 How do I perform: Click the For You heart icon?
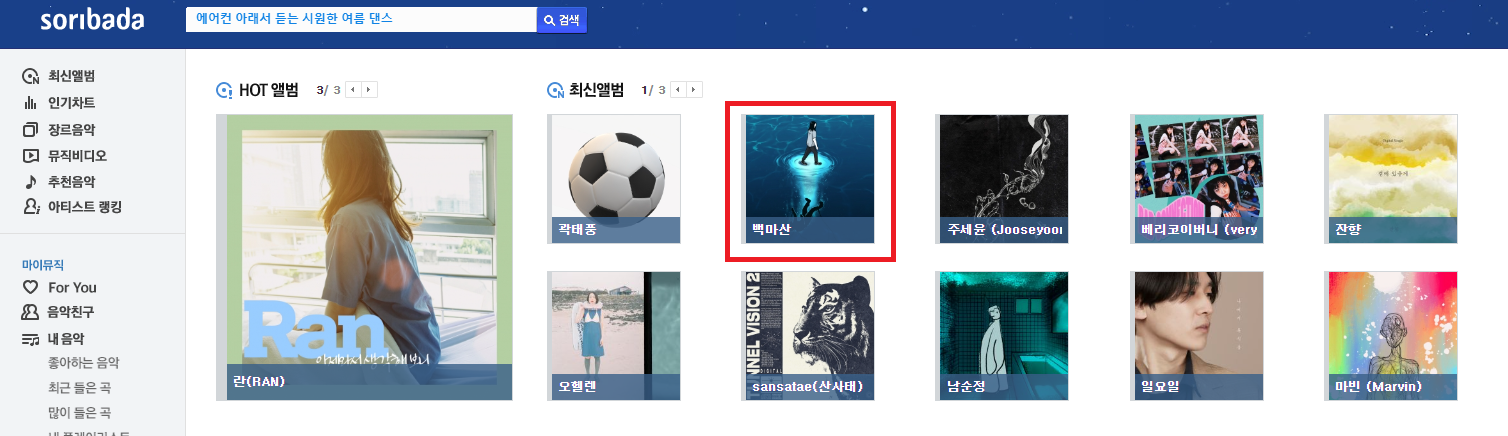[x=30, y=287]
